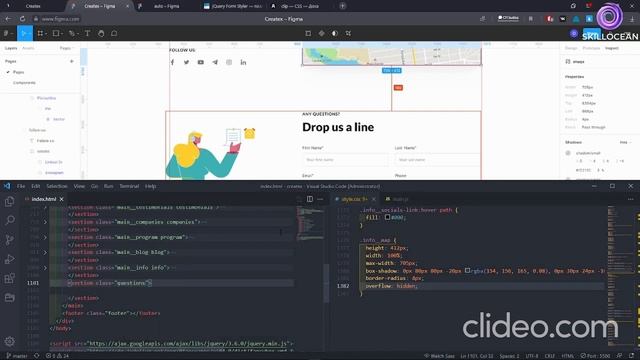Open the Figma main menu icon

[7, 33]
